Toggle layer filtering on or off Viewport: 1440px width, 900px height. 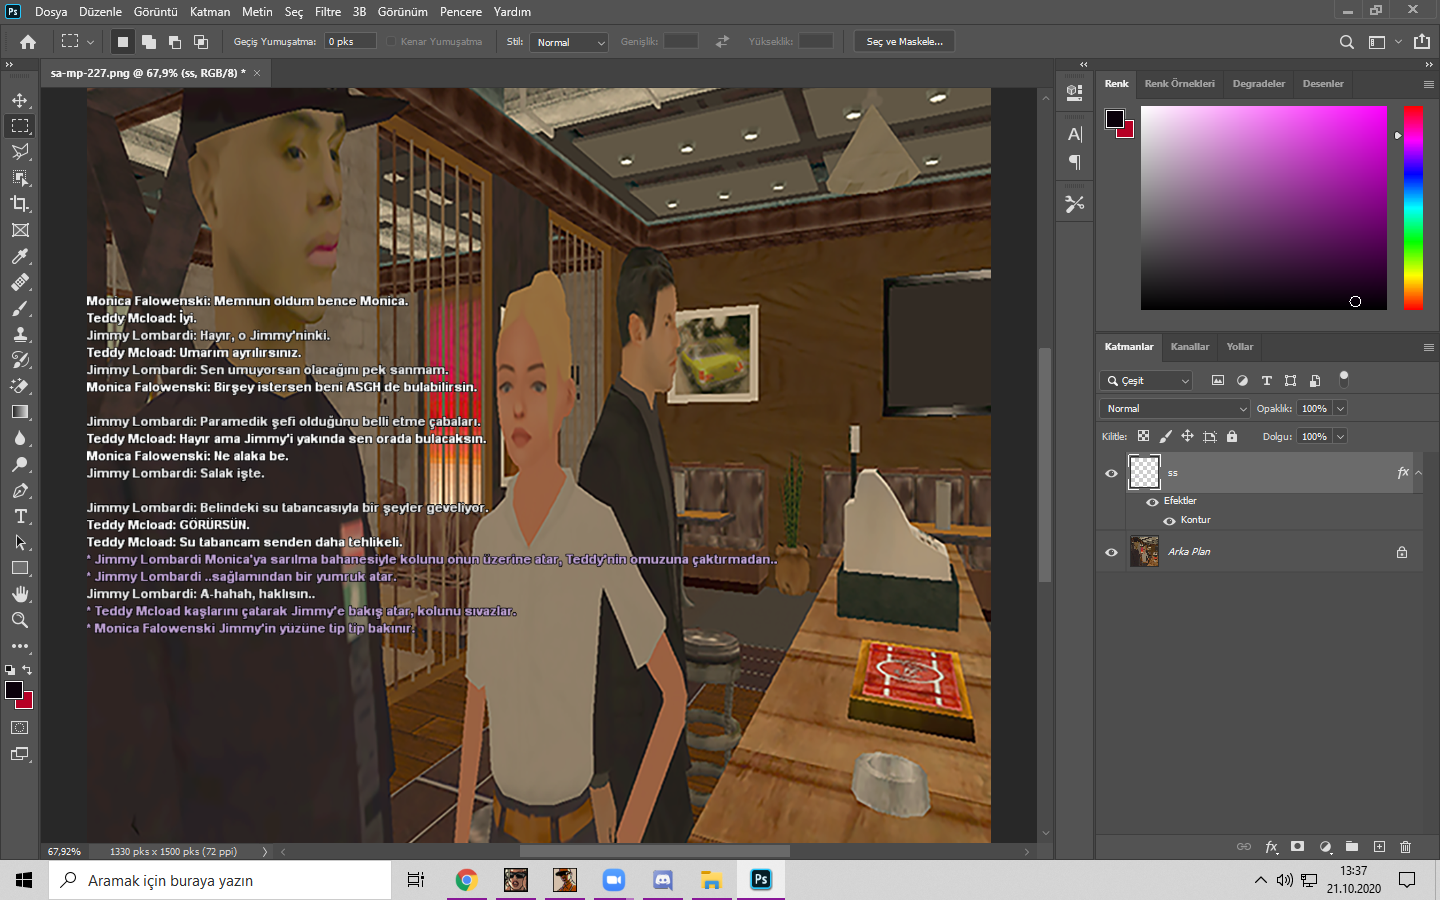click(x=1344, y=379)
